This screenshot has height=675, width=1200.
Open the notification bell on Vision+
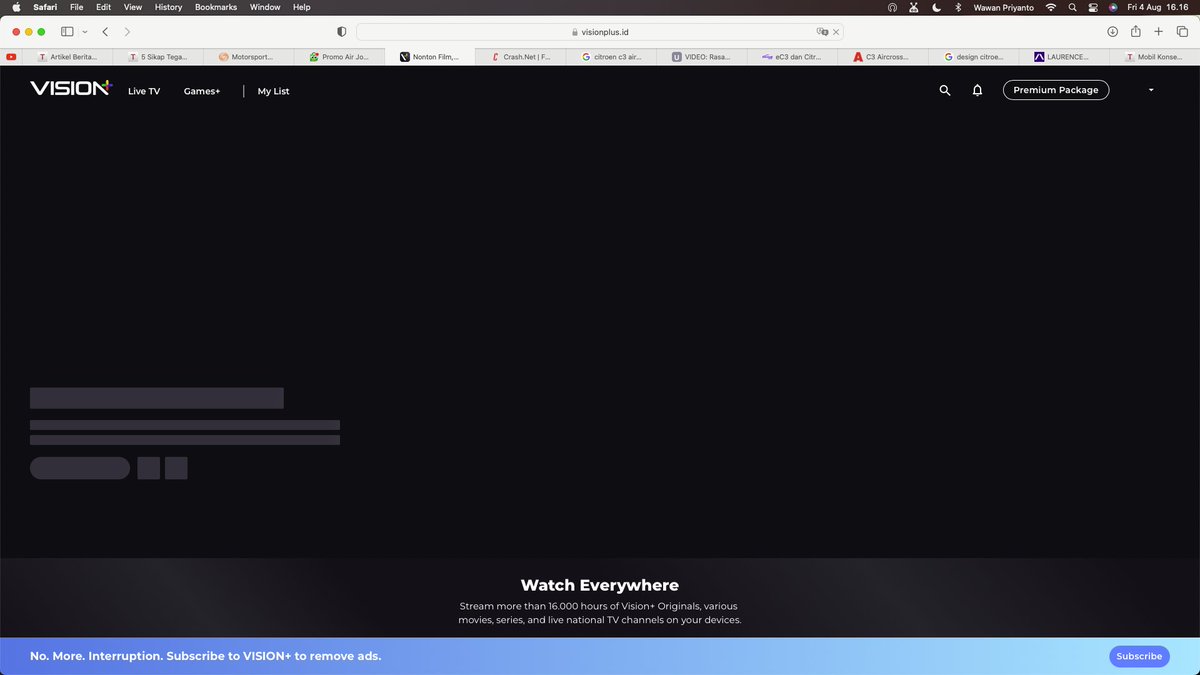click(x=977, y=90)
